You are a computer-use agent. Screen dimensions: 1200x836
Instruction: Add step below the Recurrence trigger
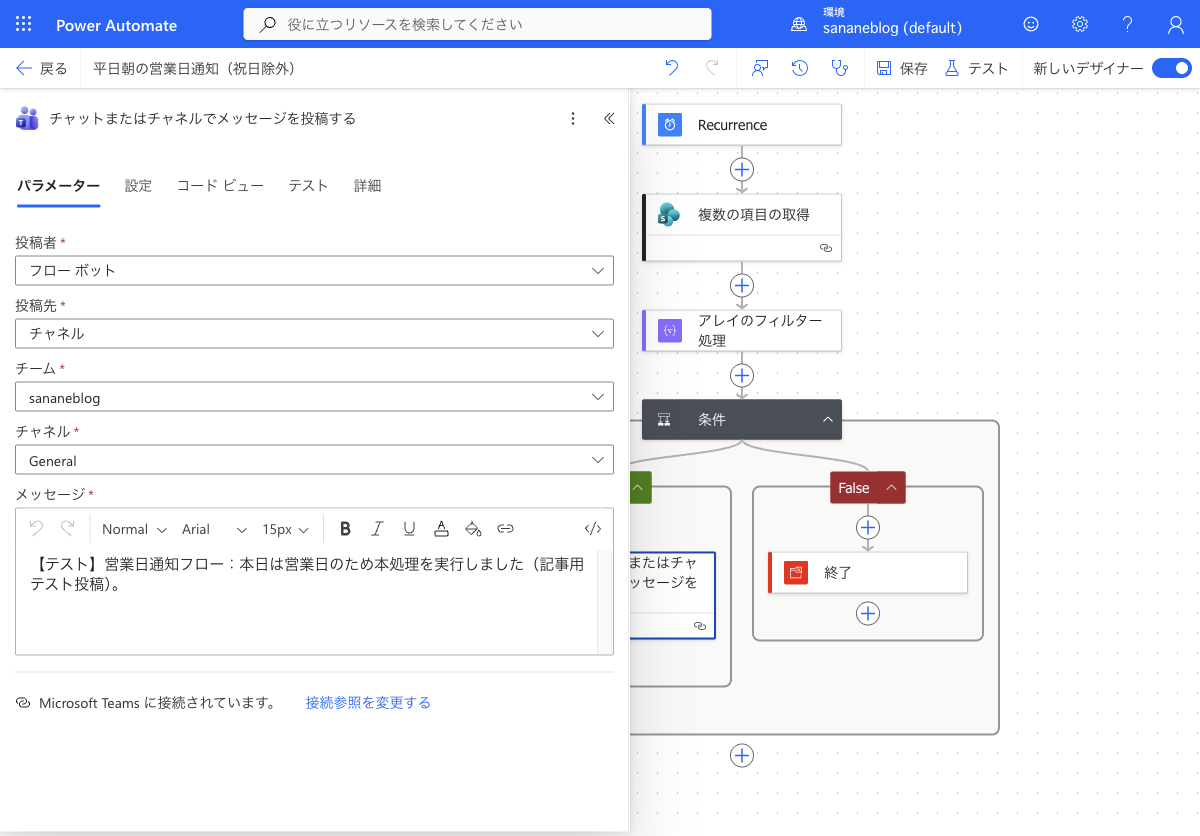coord(741,168)
